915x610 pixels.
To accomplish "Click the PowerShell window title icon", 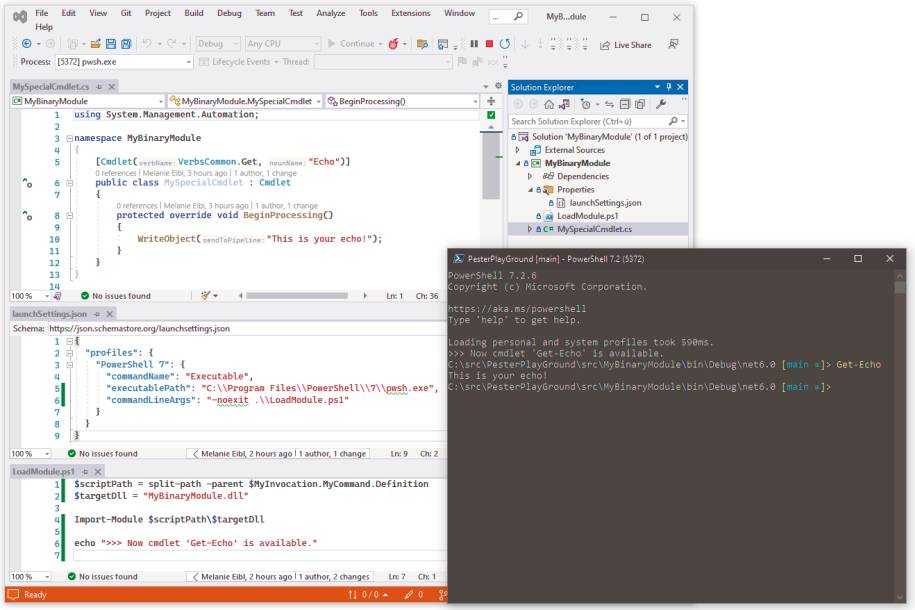I will click(x=459, y=259).
